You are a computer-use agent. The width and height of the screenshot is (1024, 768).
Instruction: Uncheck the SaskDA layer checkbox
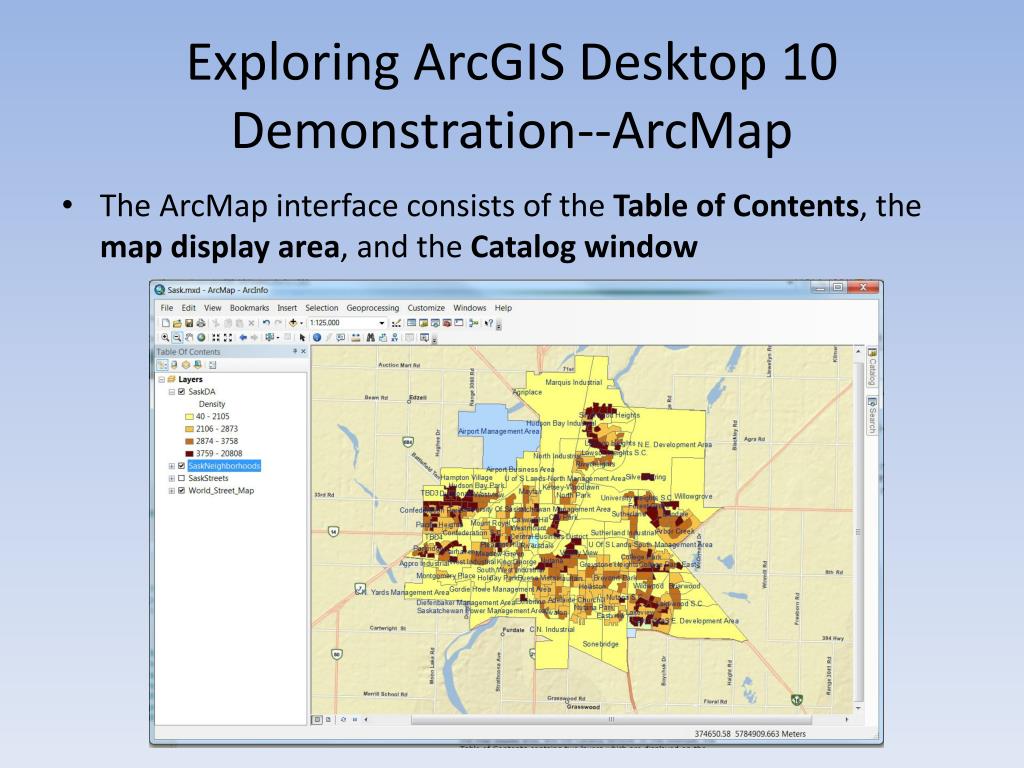pyautogui.click(x=182, y=392)
